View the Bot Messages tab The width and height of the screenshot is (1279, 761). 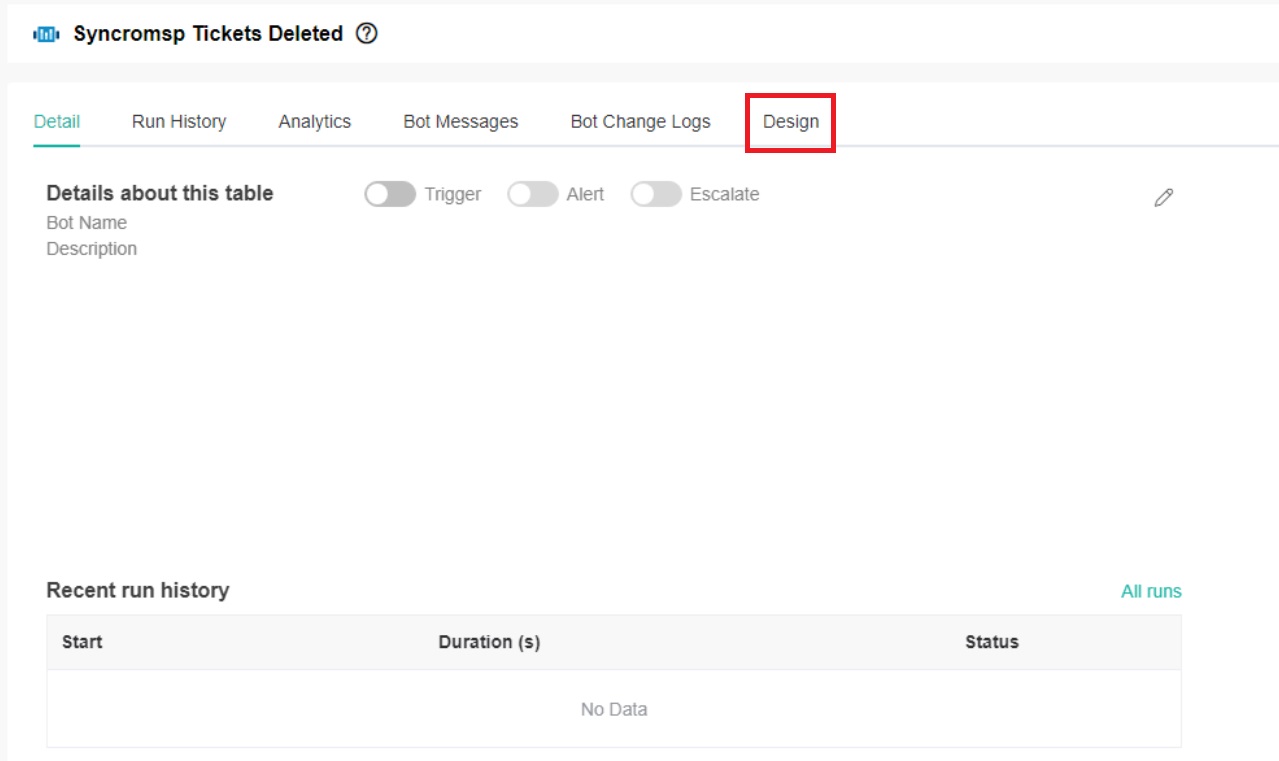click(460, 121)
